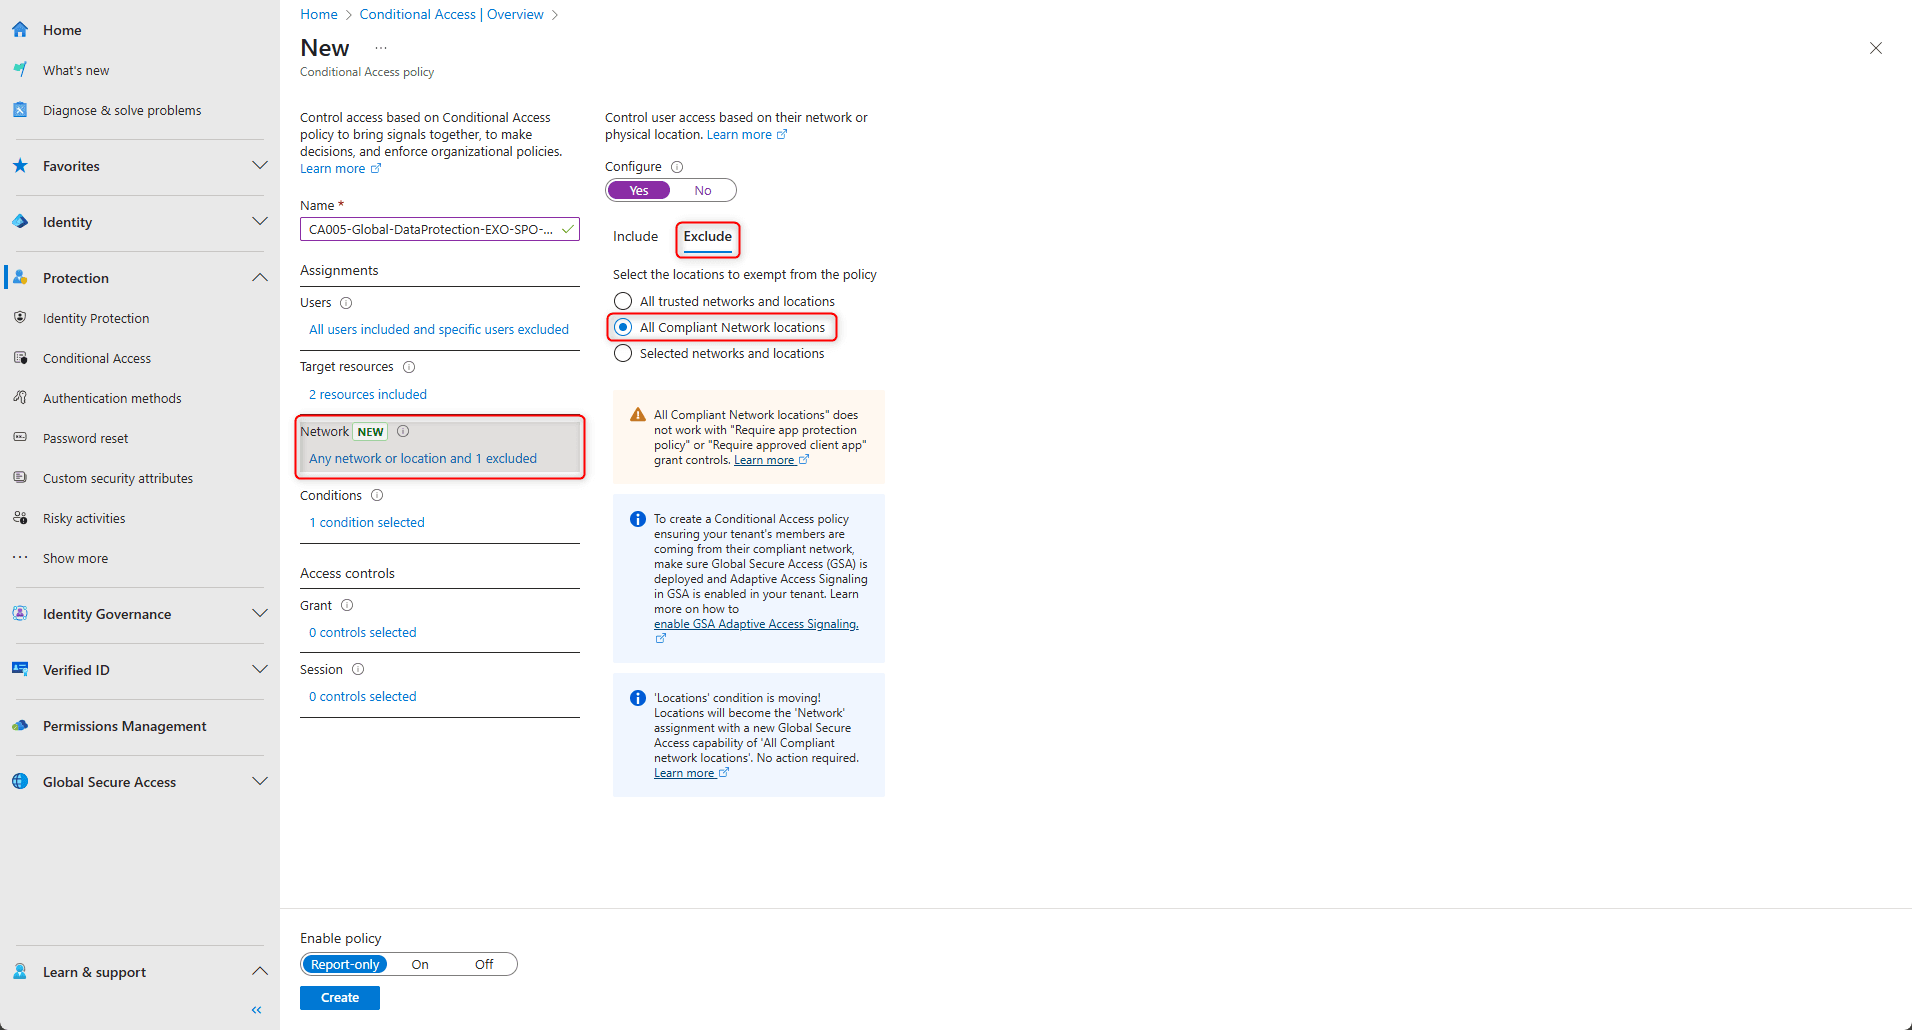The image size is (1912, 1030).
Task: Click info icon next to Target resources
Action: click(x=409, y=367)
